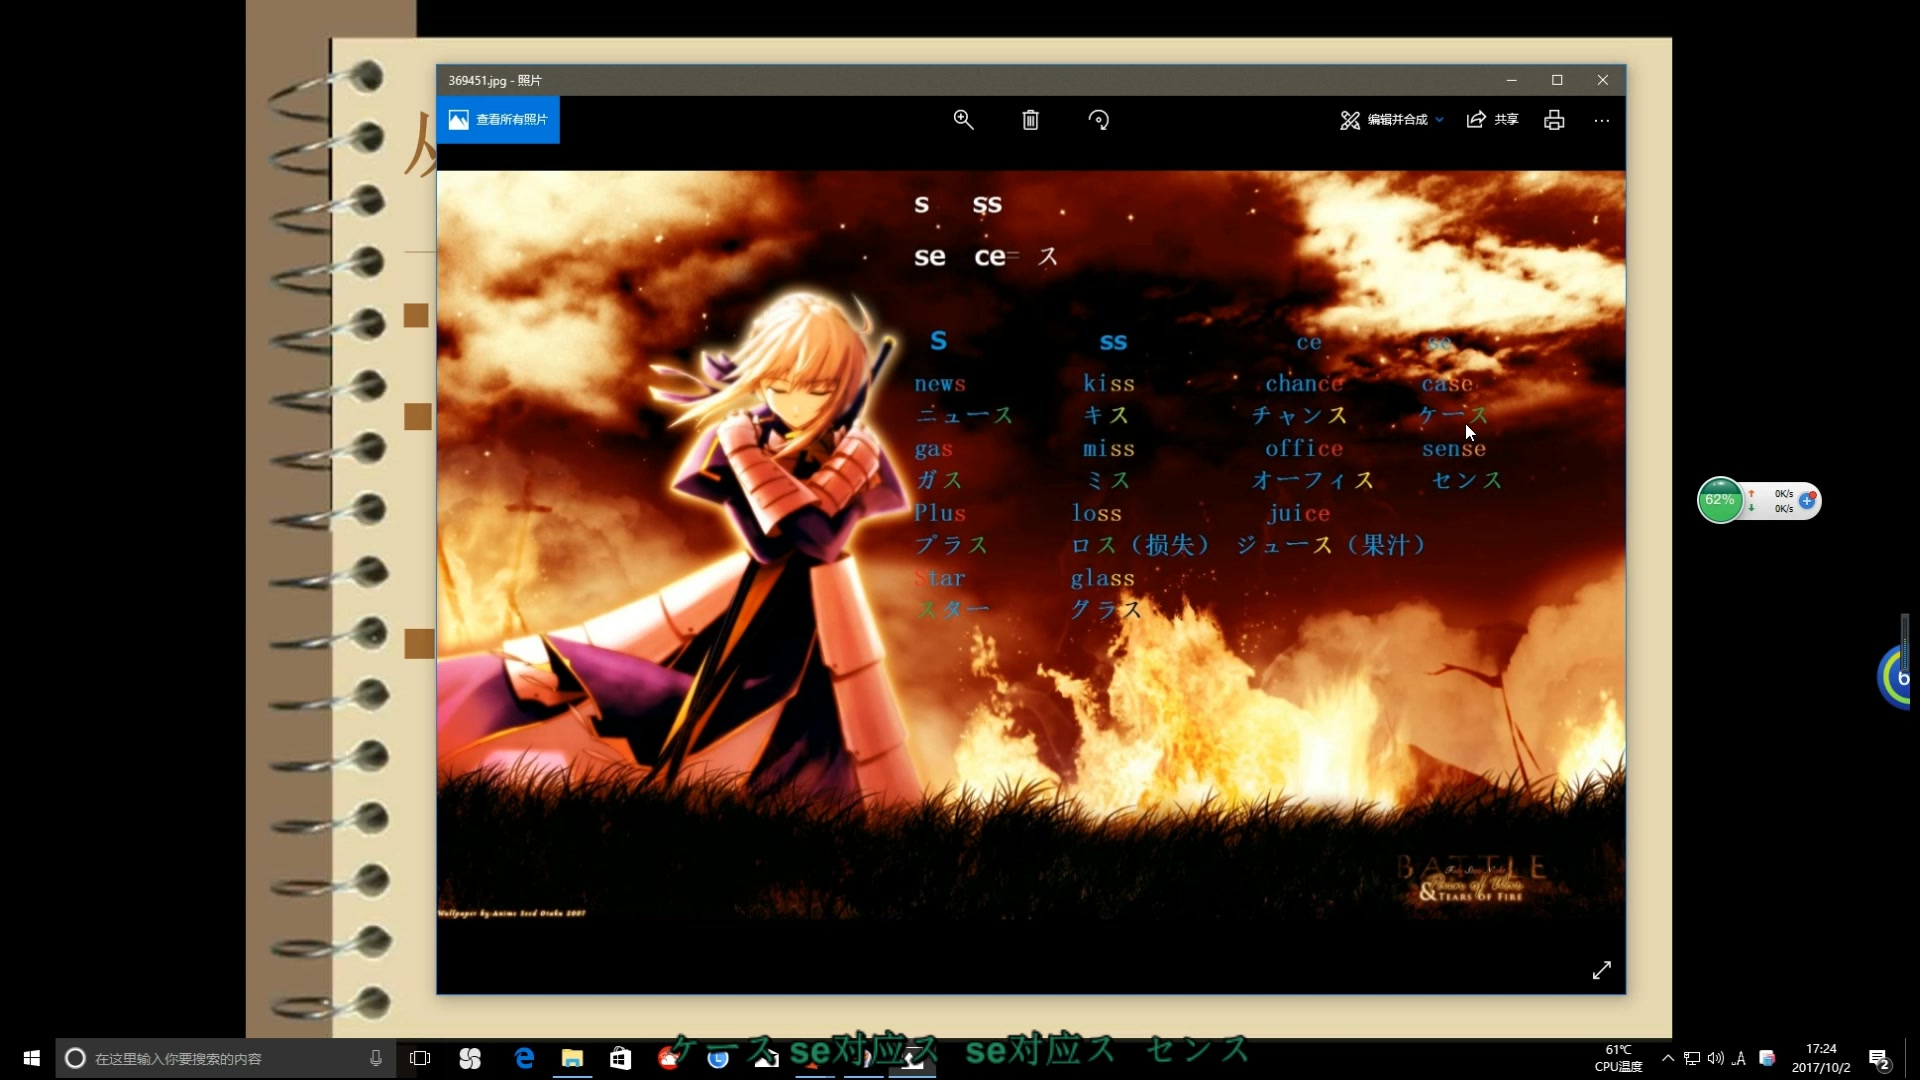
Task: Open Microsoft Edge from the taskbar
Action: pyautogui.click(x=523, y=1058)
